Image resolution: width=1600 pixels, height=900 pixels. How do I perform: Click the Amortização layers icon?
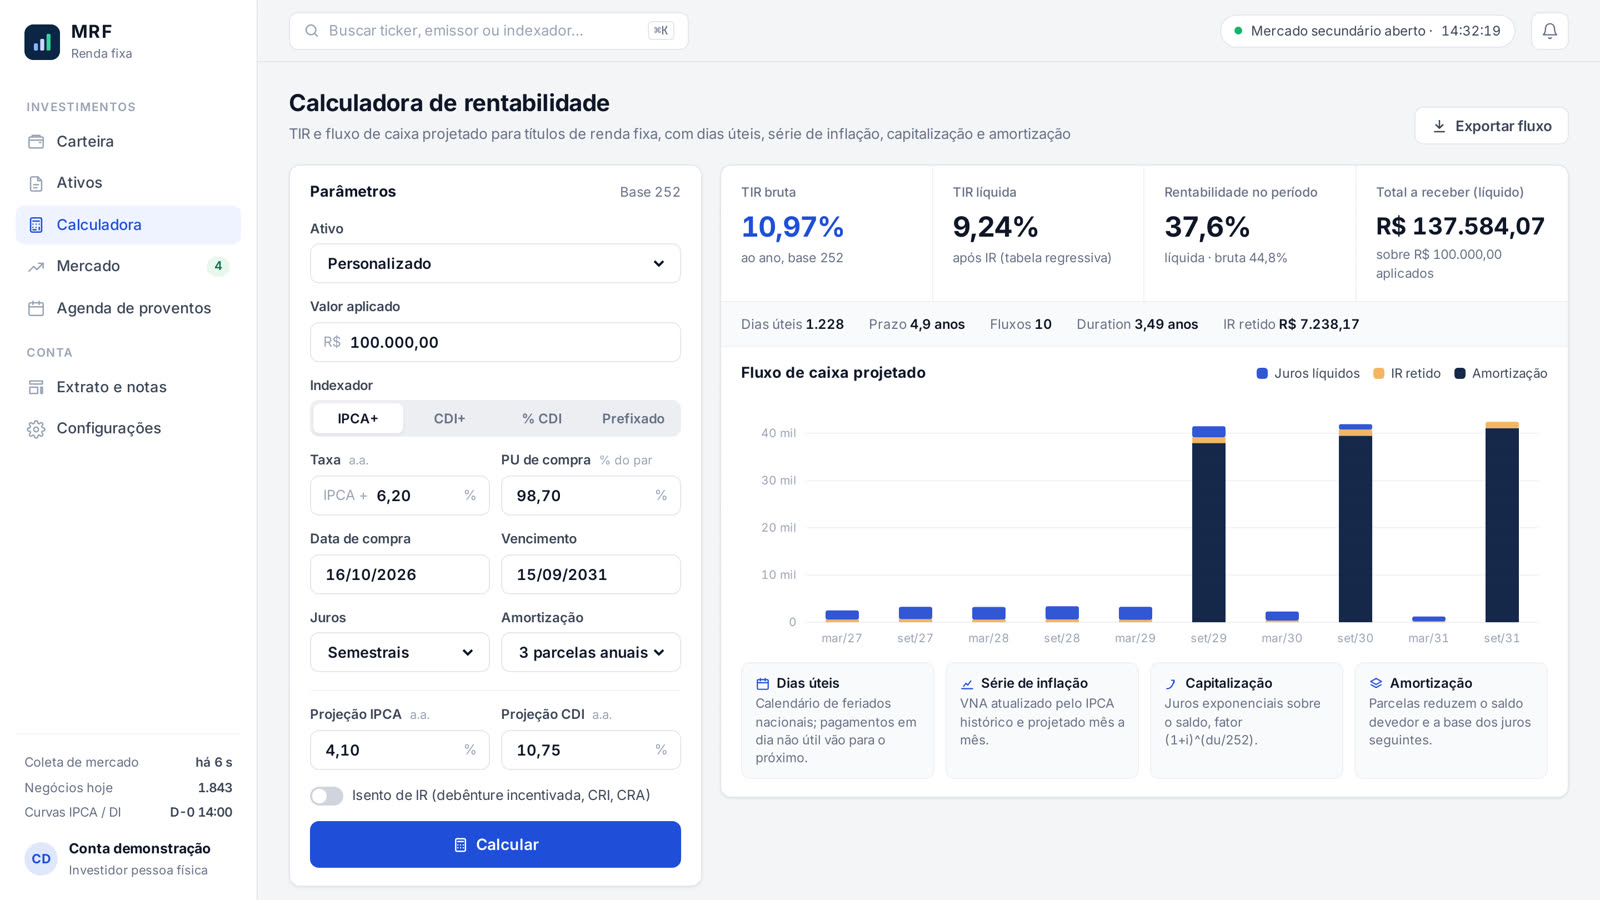tap(1376, 683)
